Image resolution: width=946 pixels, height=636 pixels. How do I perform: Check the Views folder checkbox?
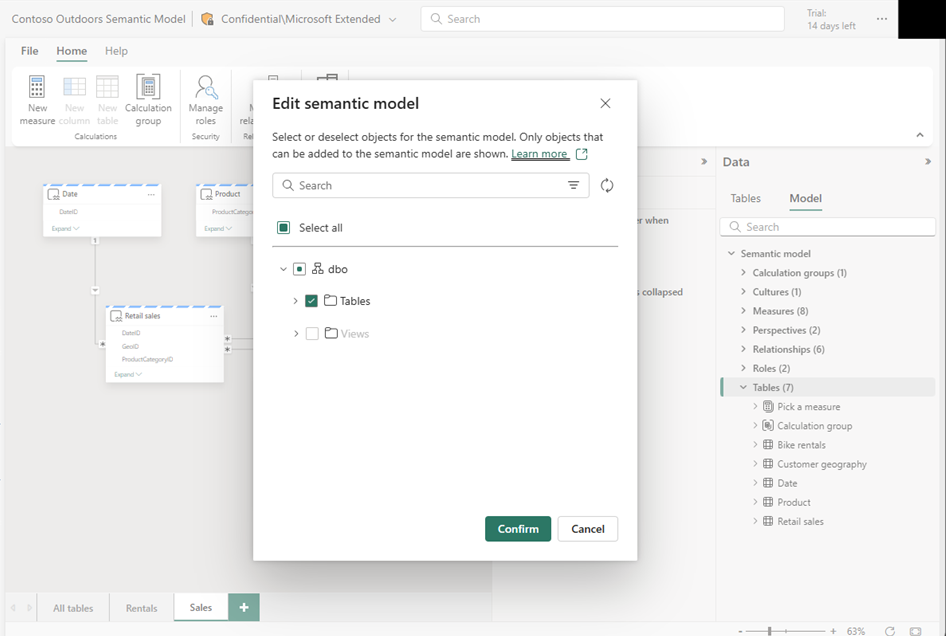click(x=312, y=333)
